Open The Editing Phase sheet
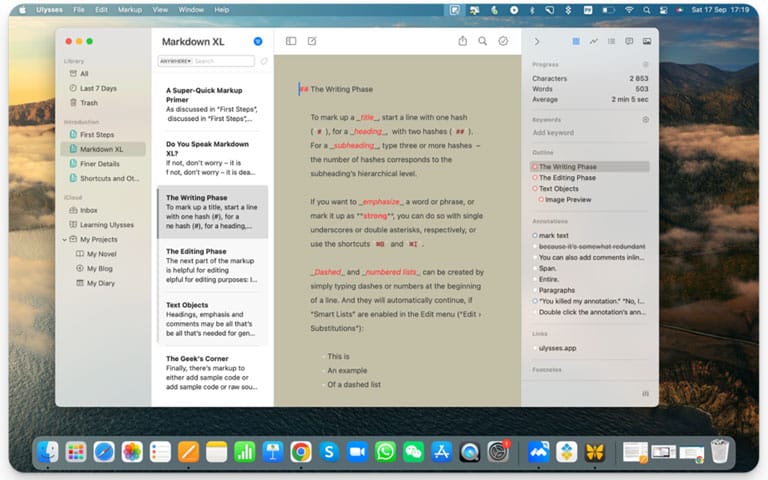Screen dimensions: 768x480 (213, 265)
